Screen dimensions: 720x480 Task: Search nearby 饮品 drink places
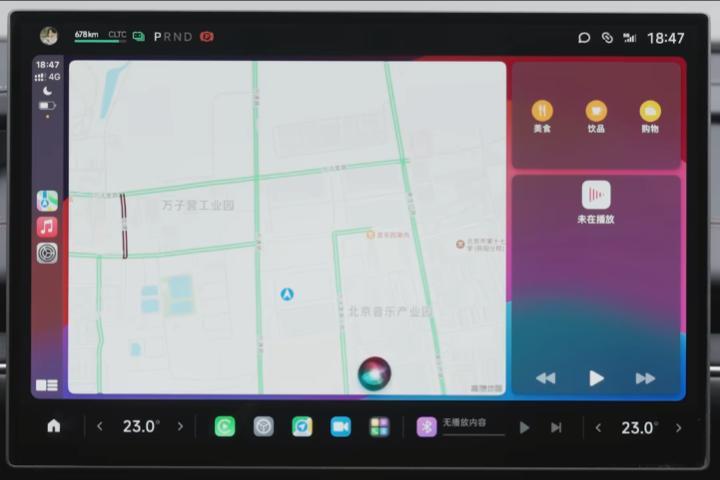[x=596, y=117]
